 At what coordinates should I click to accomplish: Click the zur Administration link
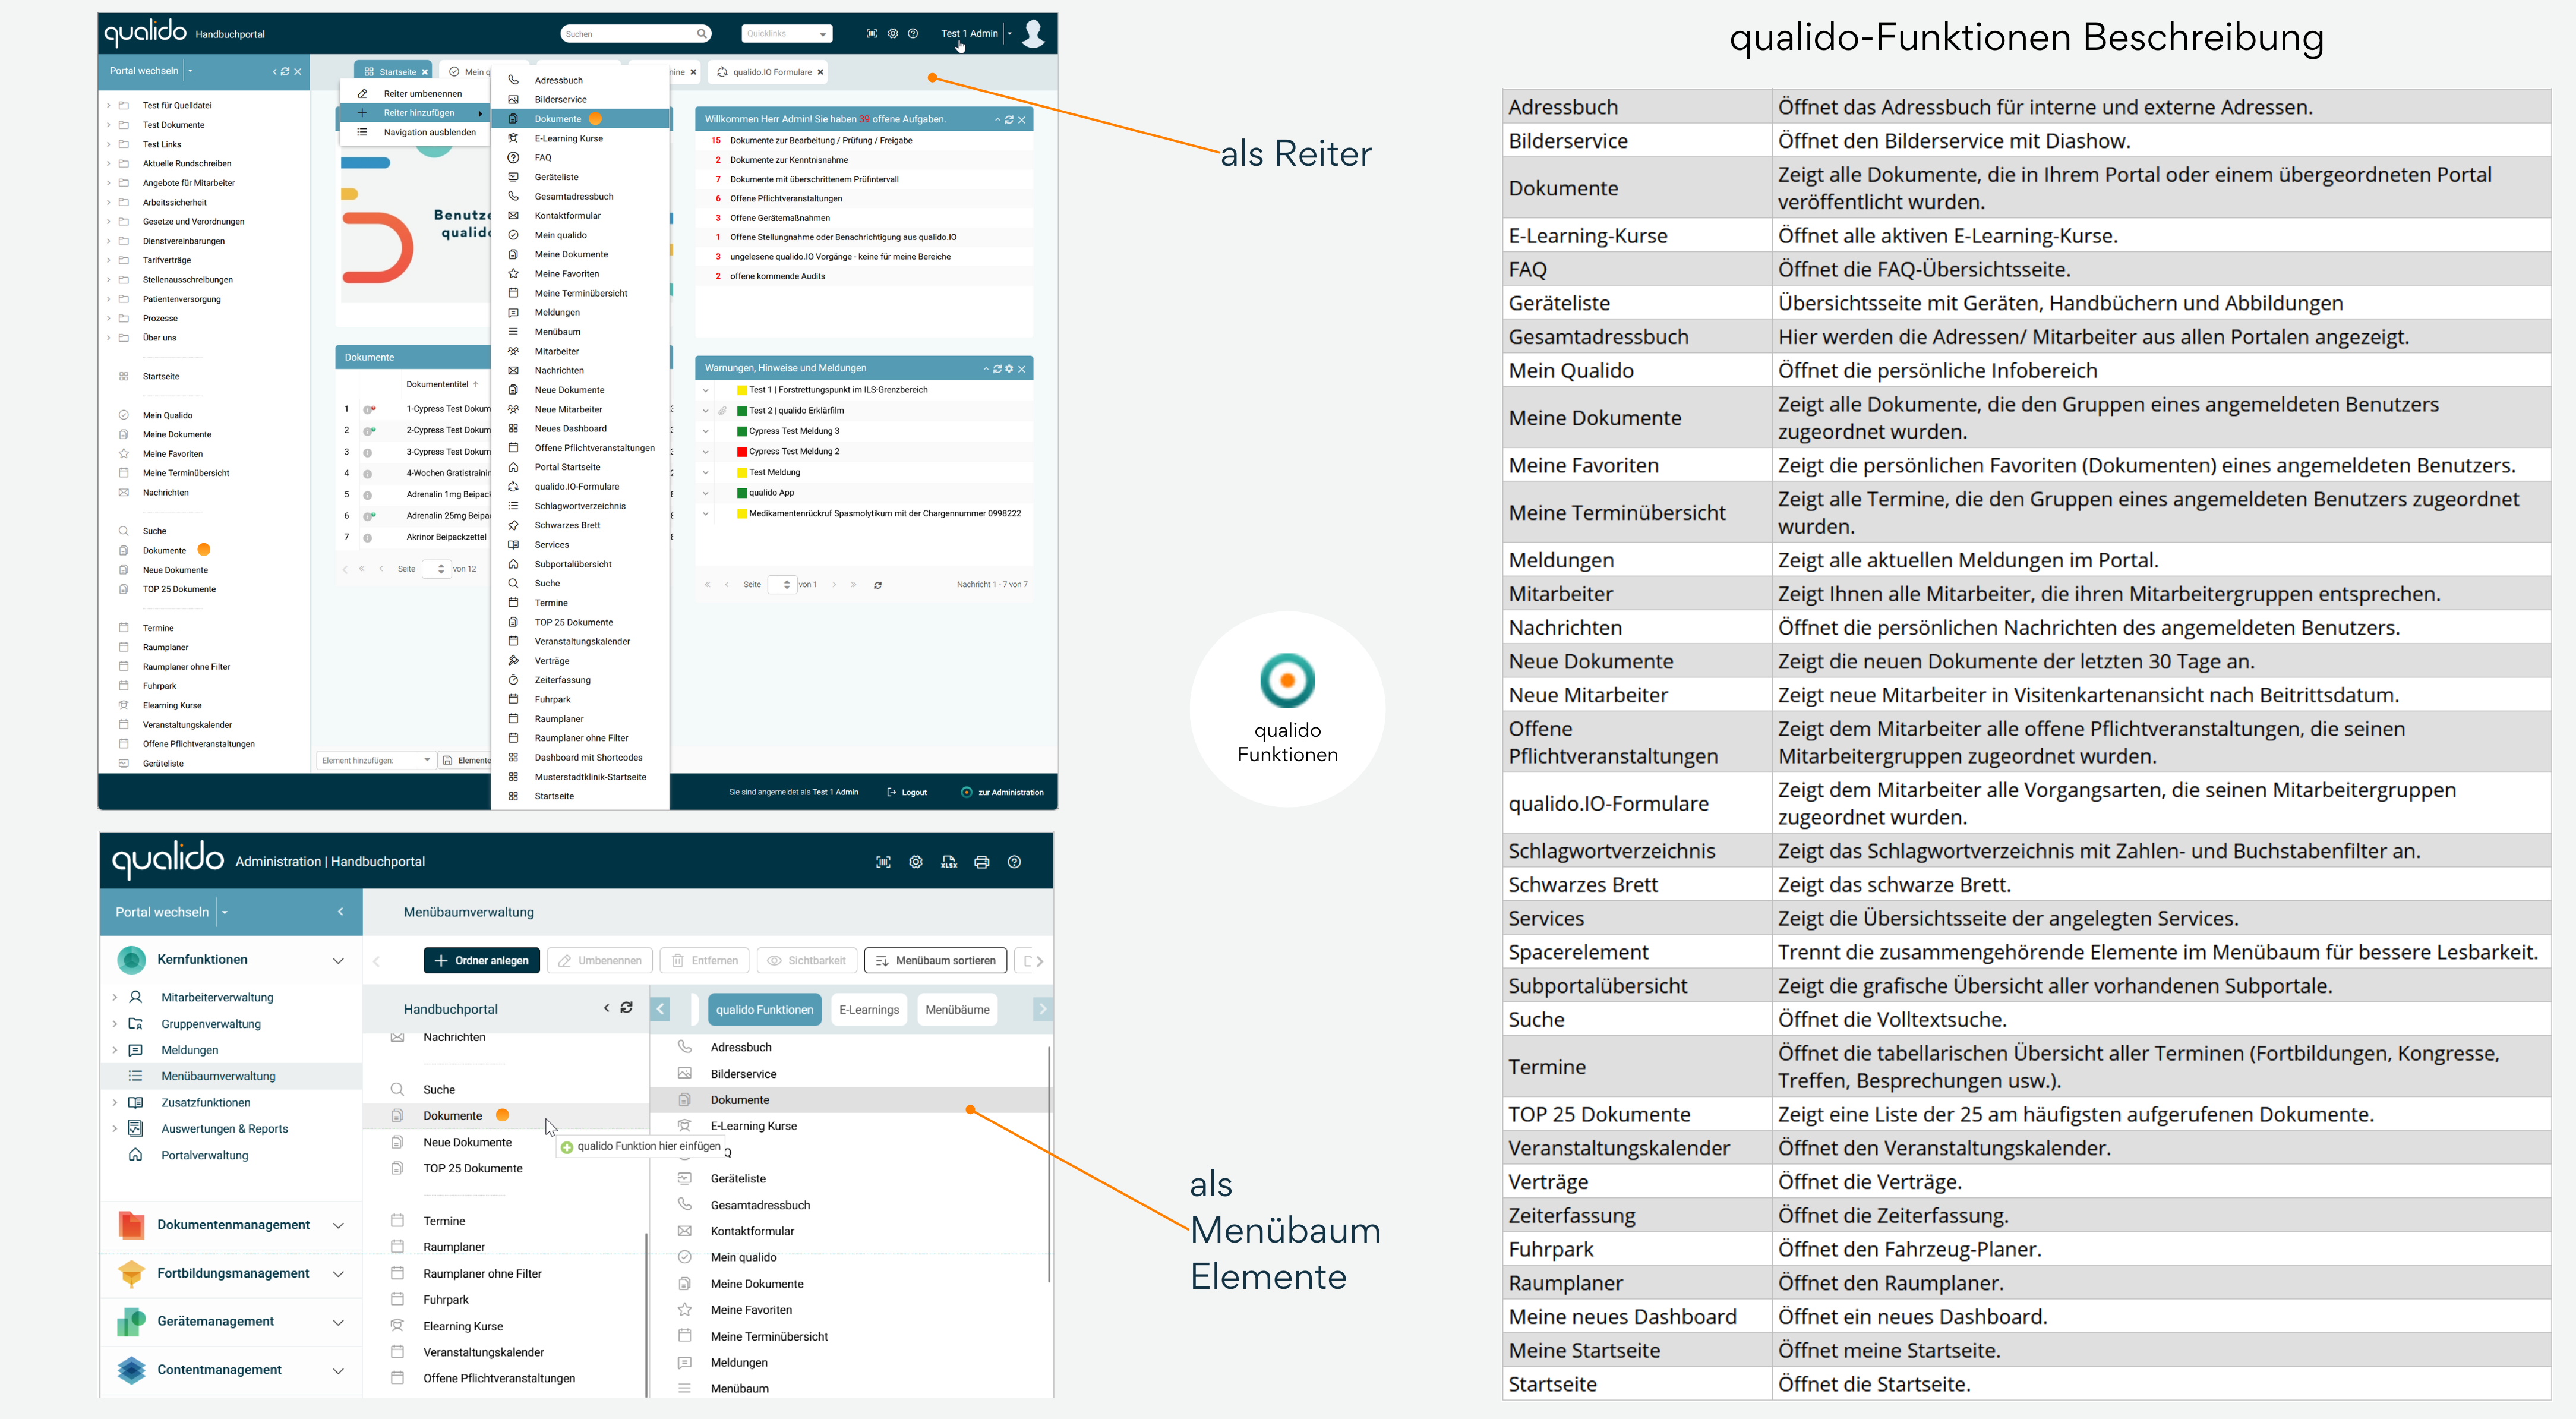[x=1002, y=792]
